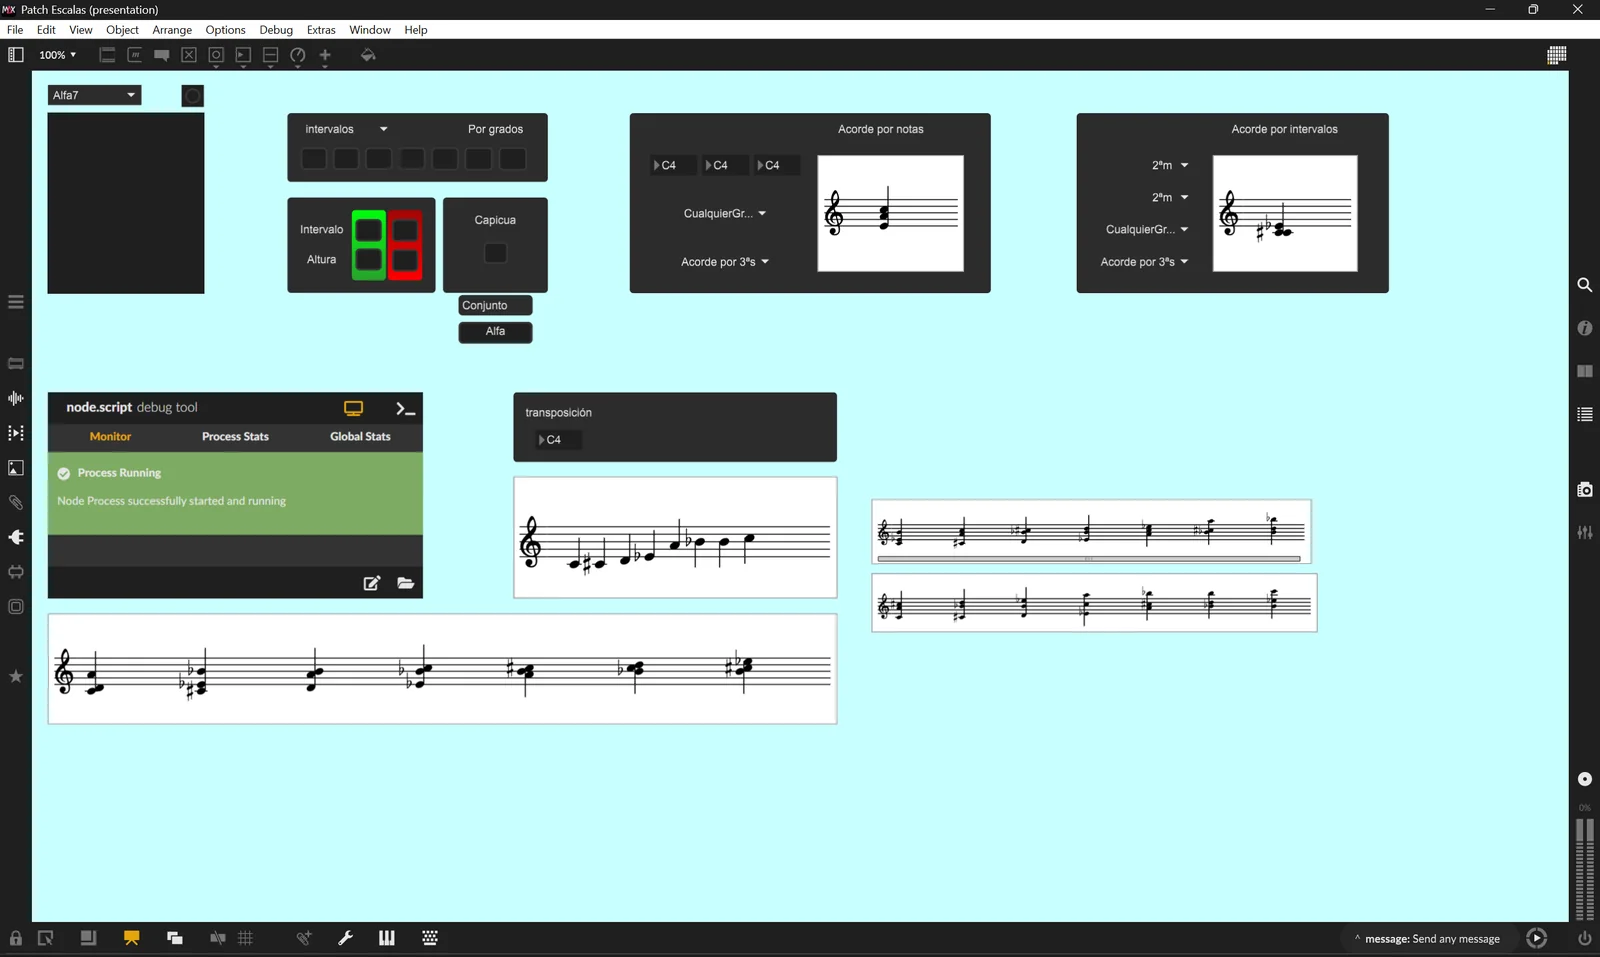Viewport: 1600px width, 957px height.
Task: Toggle the green Intervalo box
Action: coord(369,231)
